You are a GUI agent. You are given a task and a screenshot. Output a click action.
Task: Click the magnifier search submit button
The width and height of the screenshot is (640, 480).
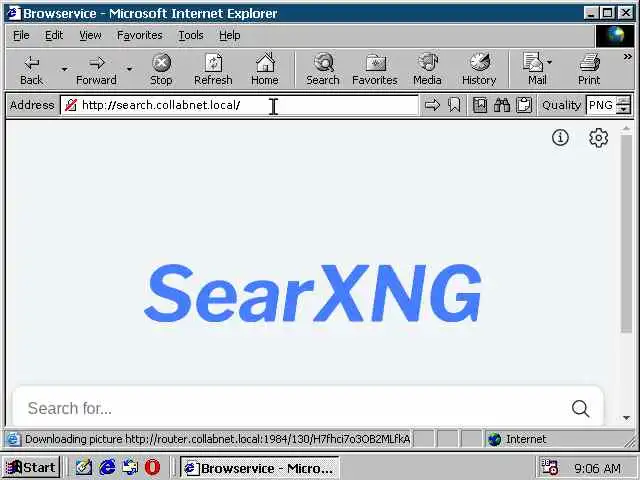(580, 408)
